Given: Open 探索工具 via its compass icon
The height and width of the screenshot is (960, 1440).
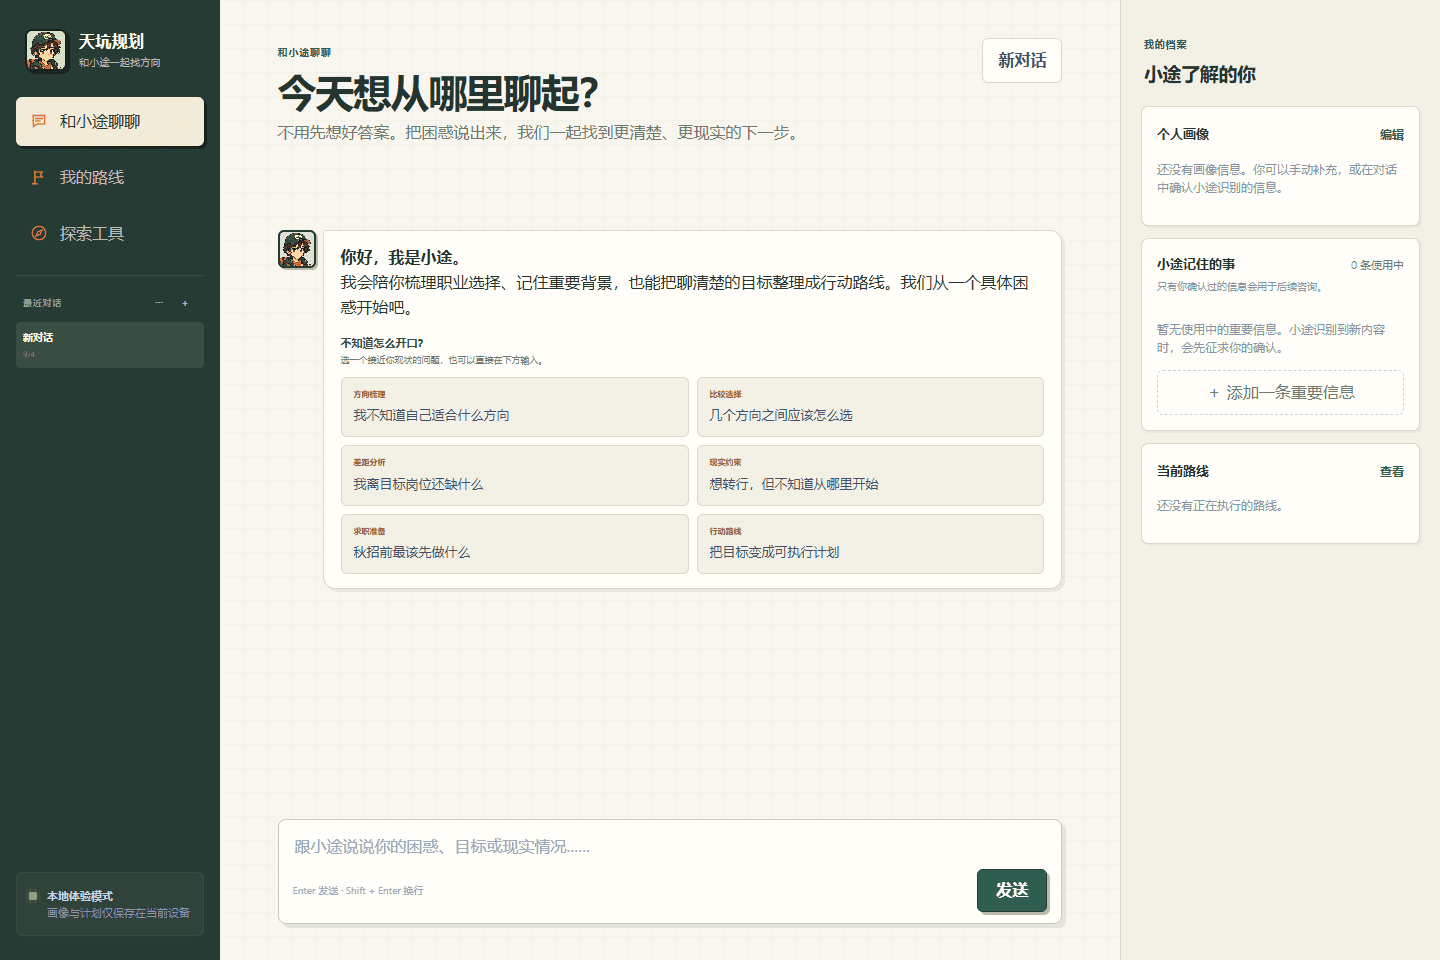Looking at the screenshot, I should pos(38,233).
